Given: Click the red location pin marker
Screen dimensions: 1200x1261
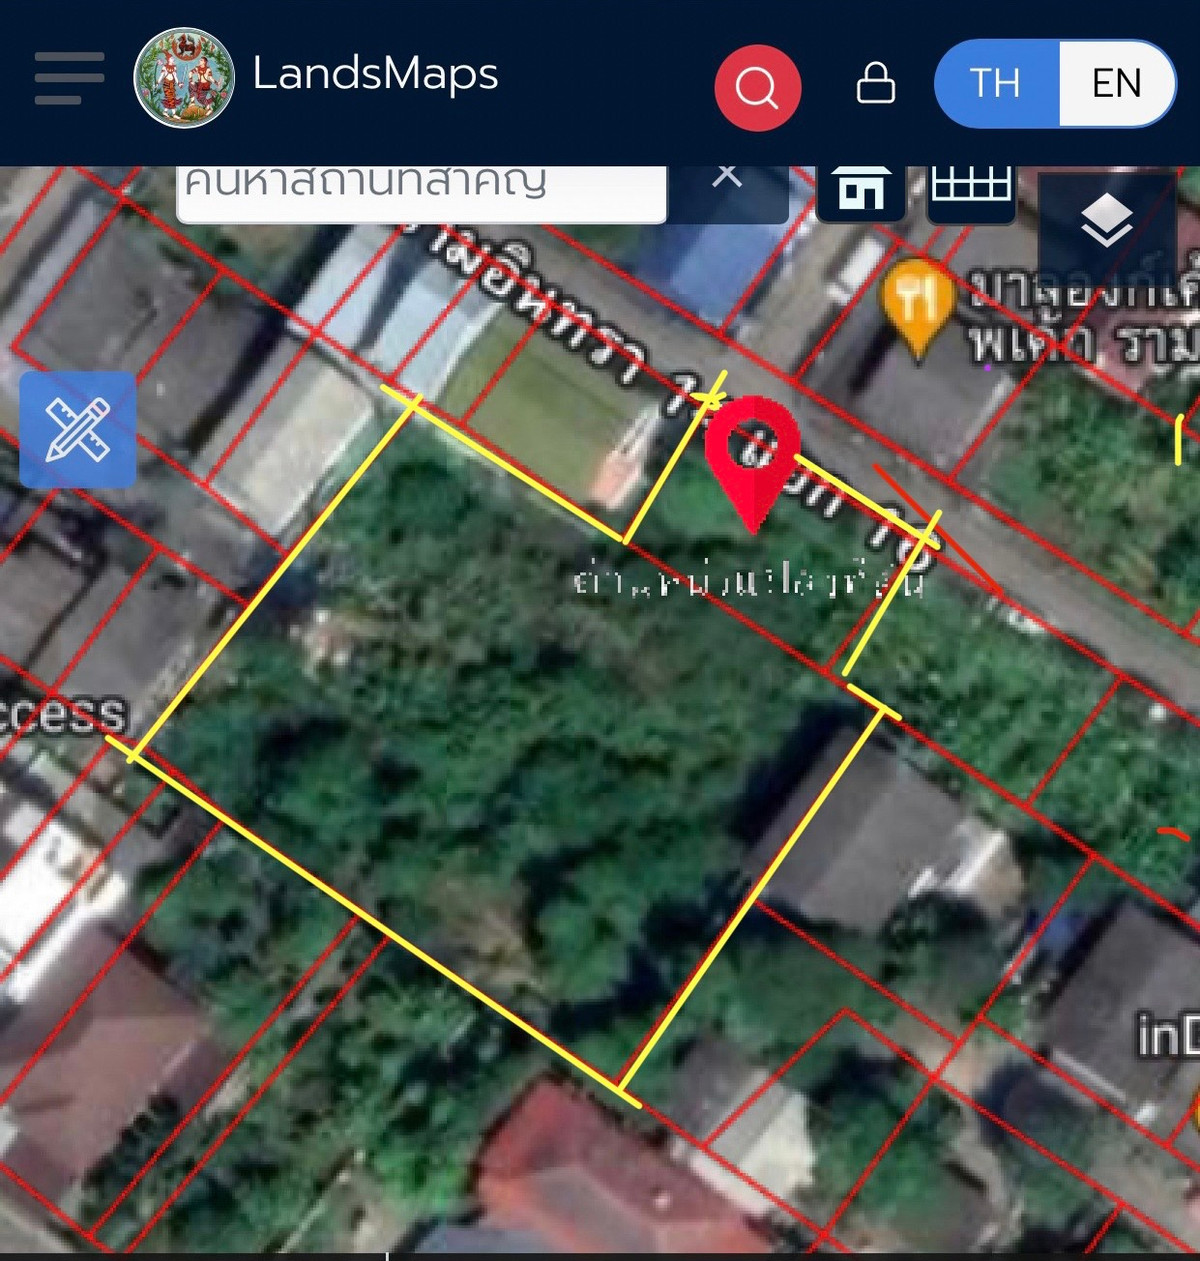Looking at the screenshot, I should point(752,456).
